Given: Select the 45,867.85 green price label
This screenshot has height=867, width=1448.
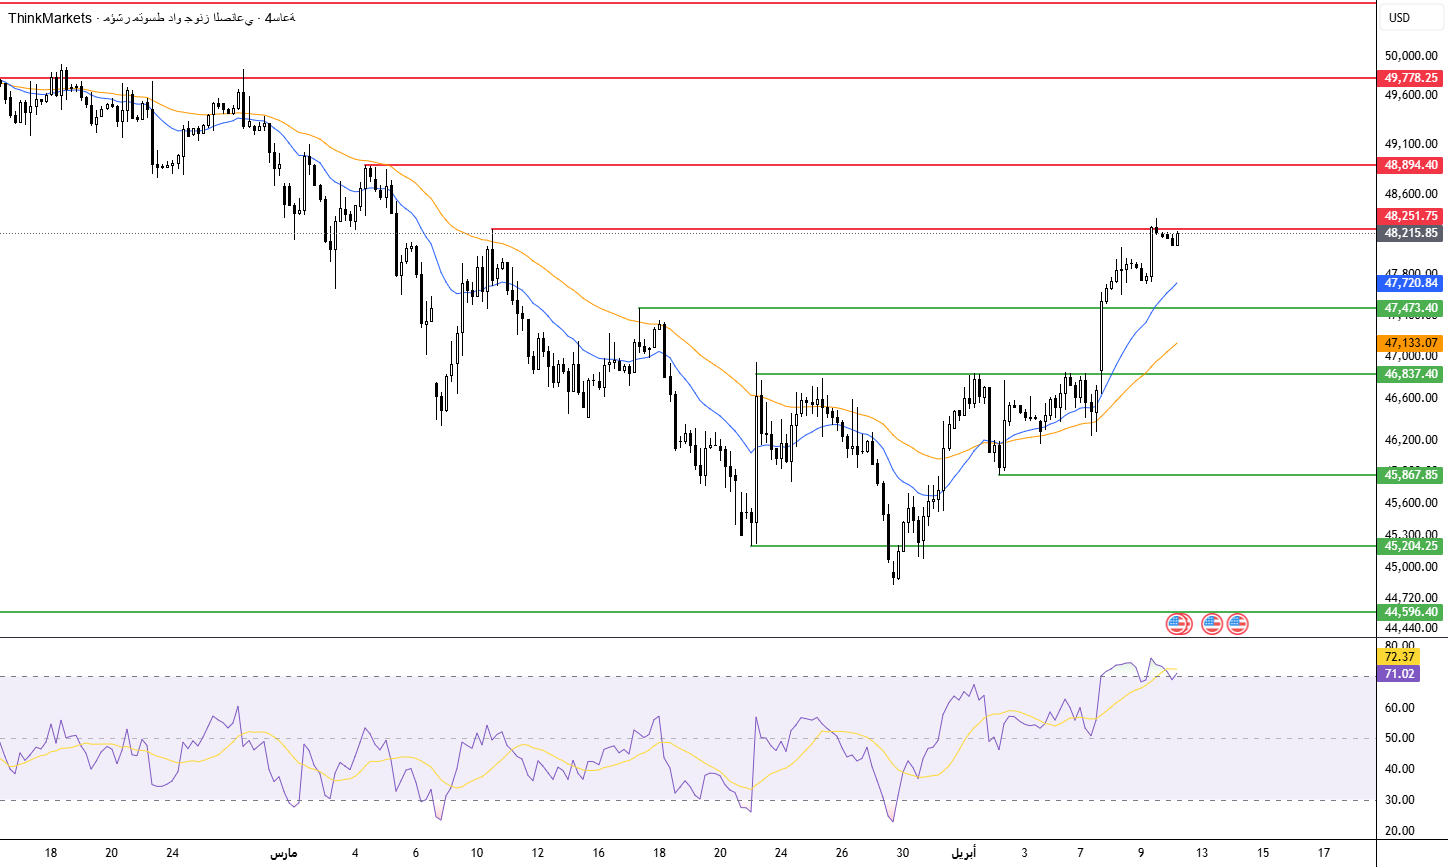Looking at the screenshot, I should pyautogui.click(x=1411, y=475).
